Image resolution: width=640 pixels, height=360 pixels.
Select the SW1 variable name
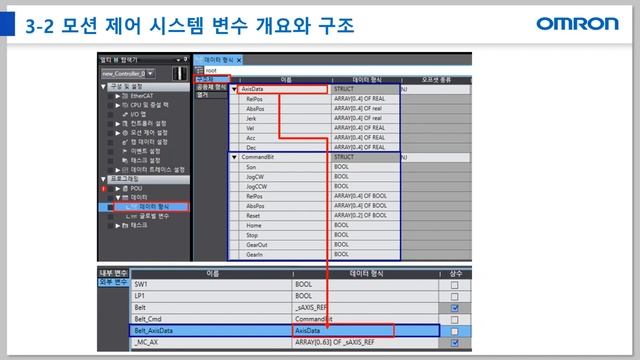211,284
